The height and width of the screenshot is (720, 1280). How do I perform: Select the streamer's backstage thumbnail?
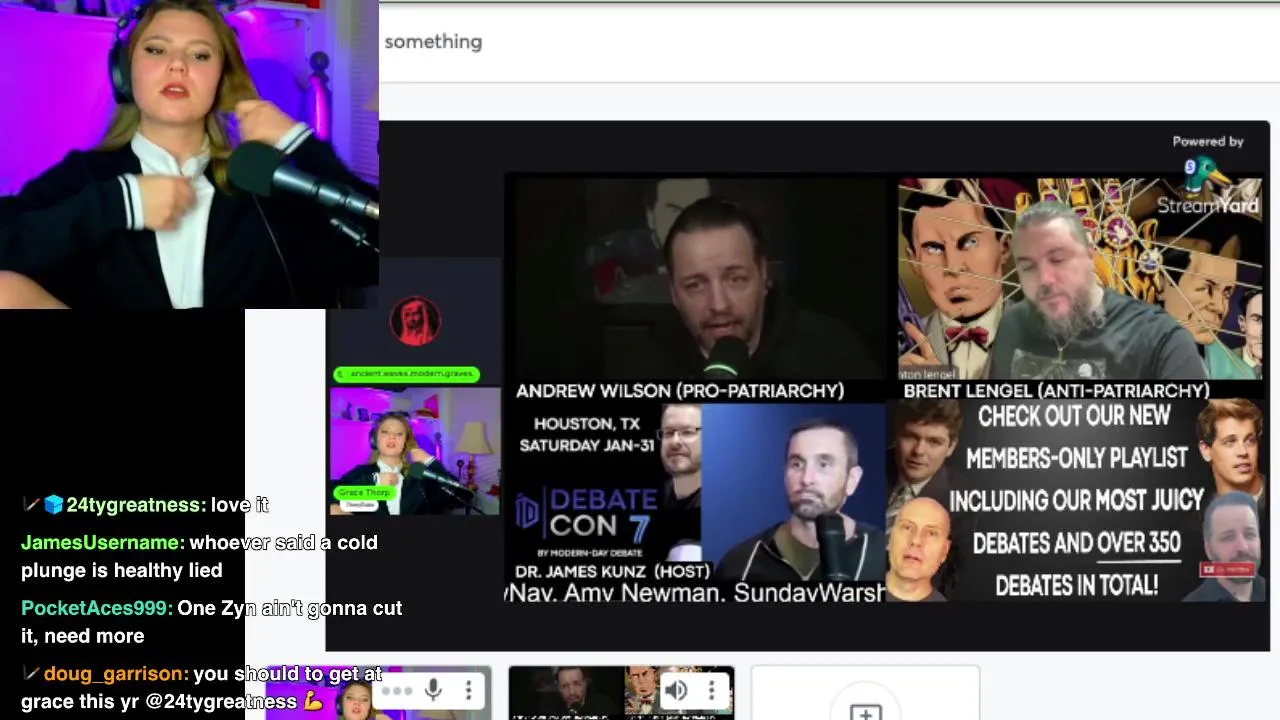click(x=378, y=692)
